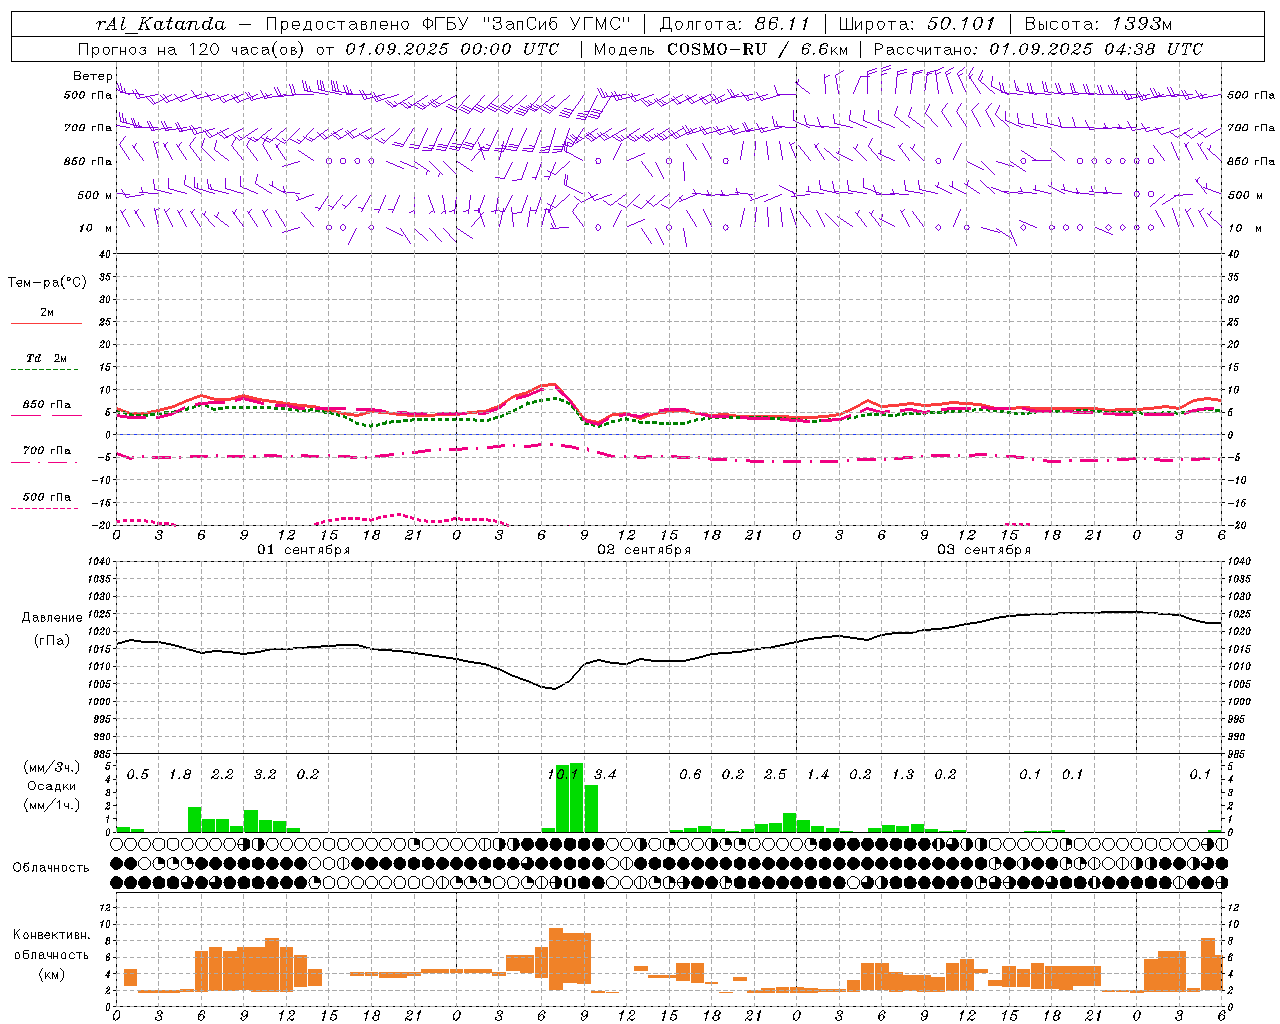
Task: Click the 'Облачность' cloud cover label
Action: [51, 868]
